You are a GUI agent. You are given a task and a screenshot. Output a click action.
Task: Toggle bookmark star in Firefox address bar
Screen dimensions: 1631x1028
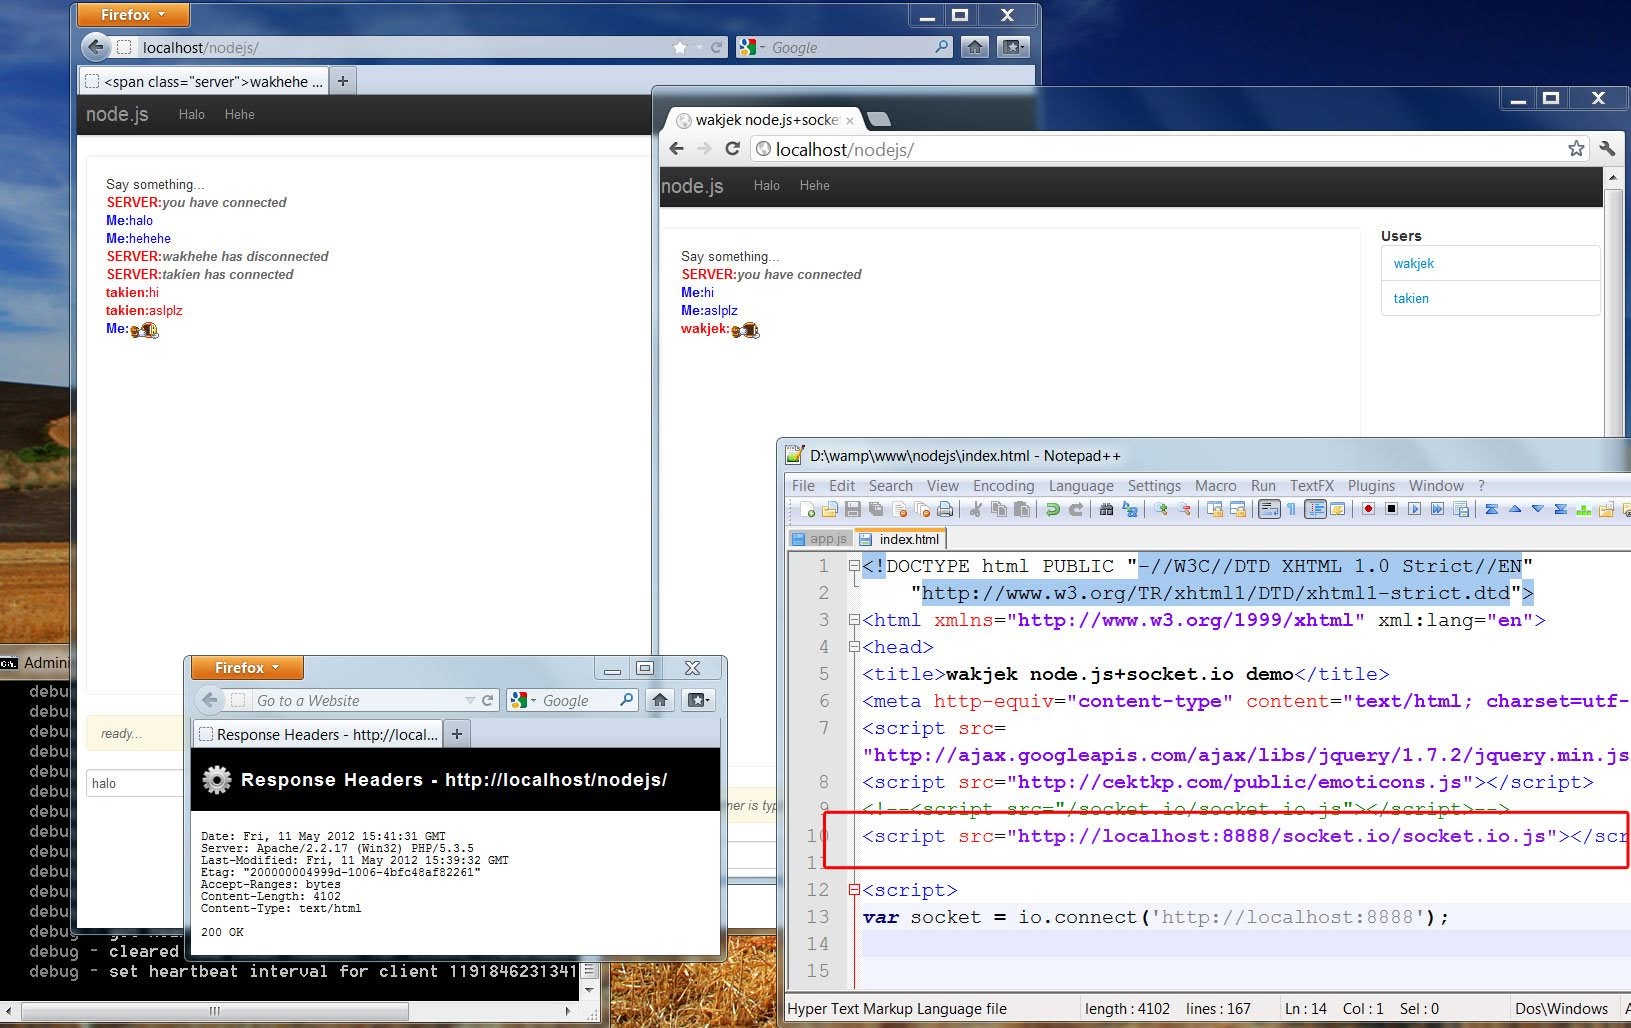(680, 47)
